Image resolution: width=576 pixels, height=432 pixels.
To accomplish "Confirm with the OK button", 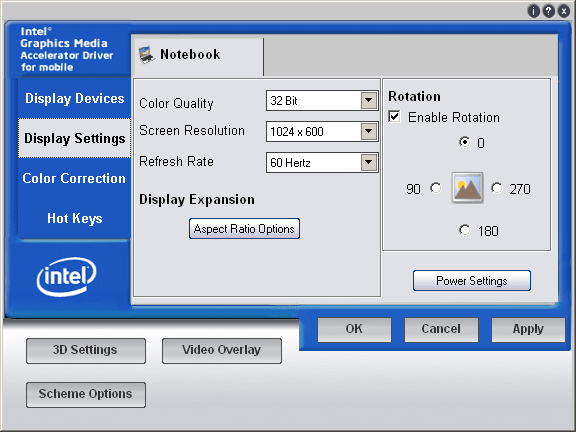I will (x=354, y=330).
